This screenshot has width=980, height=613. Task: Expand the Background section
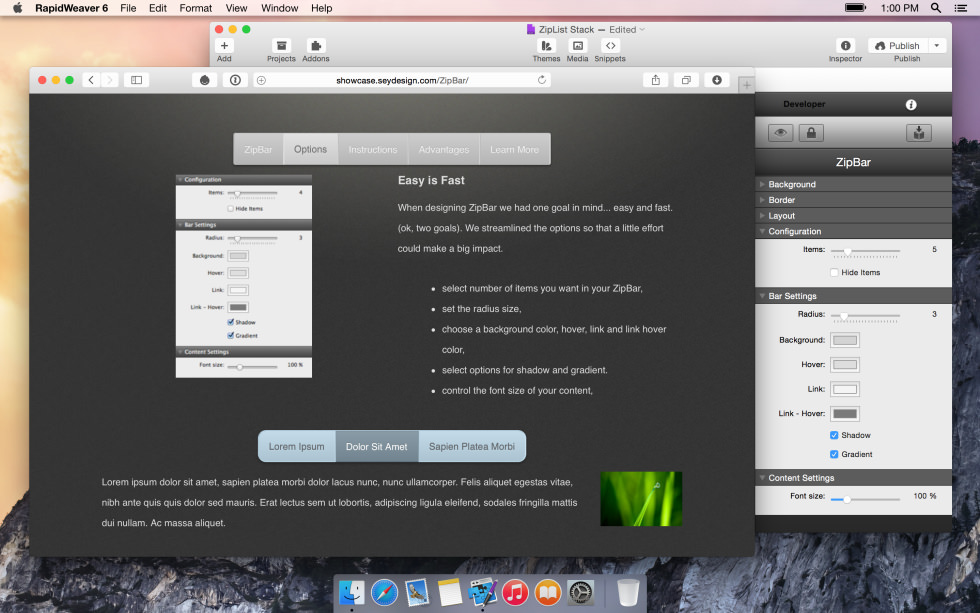[853, 184]
